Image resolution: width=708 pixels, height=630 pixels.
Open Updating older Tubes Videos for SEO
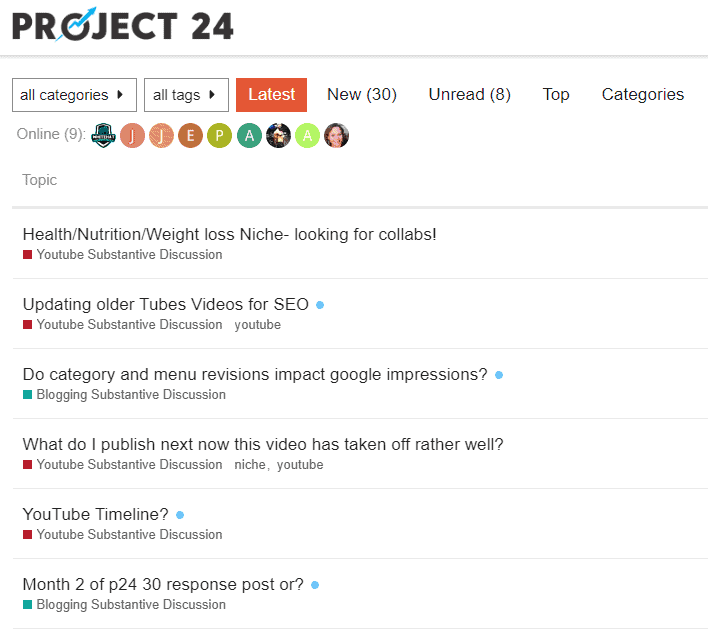click(166, 304)
